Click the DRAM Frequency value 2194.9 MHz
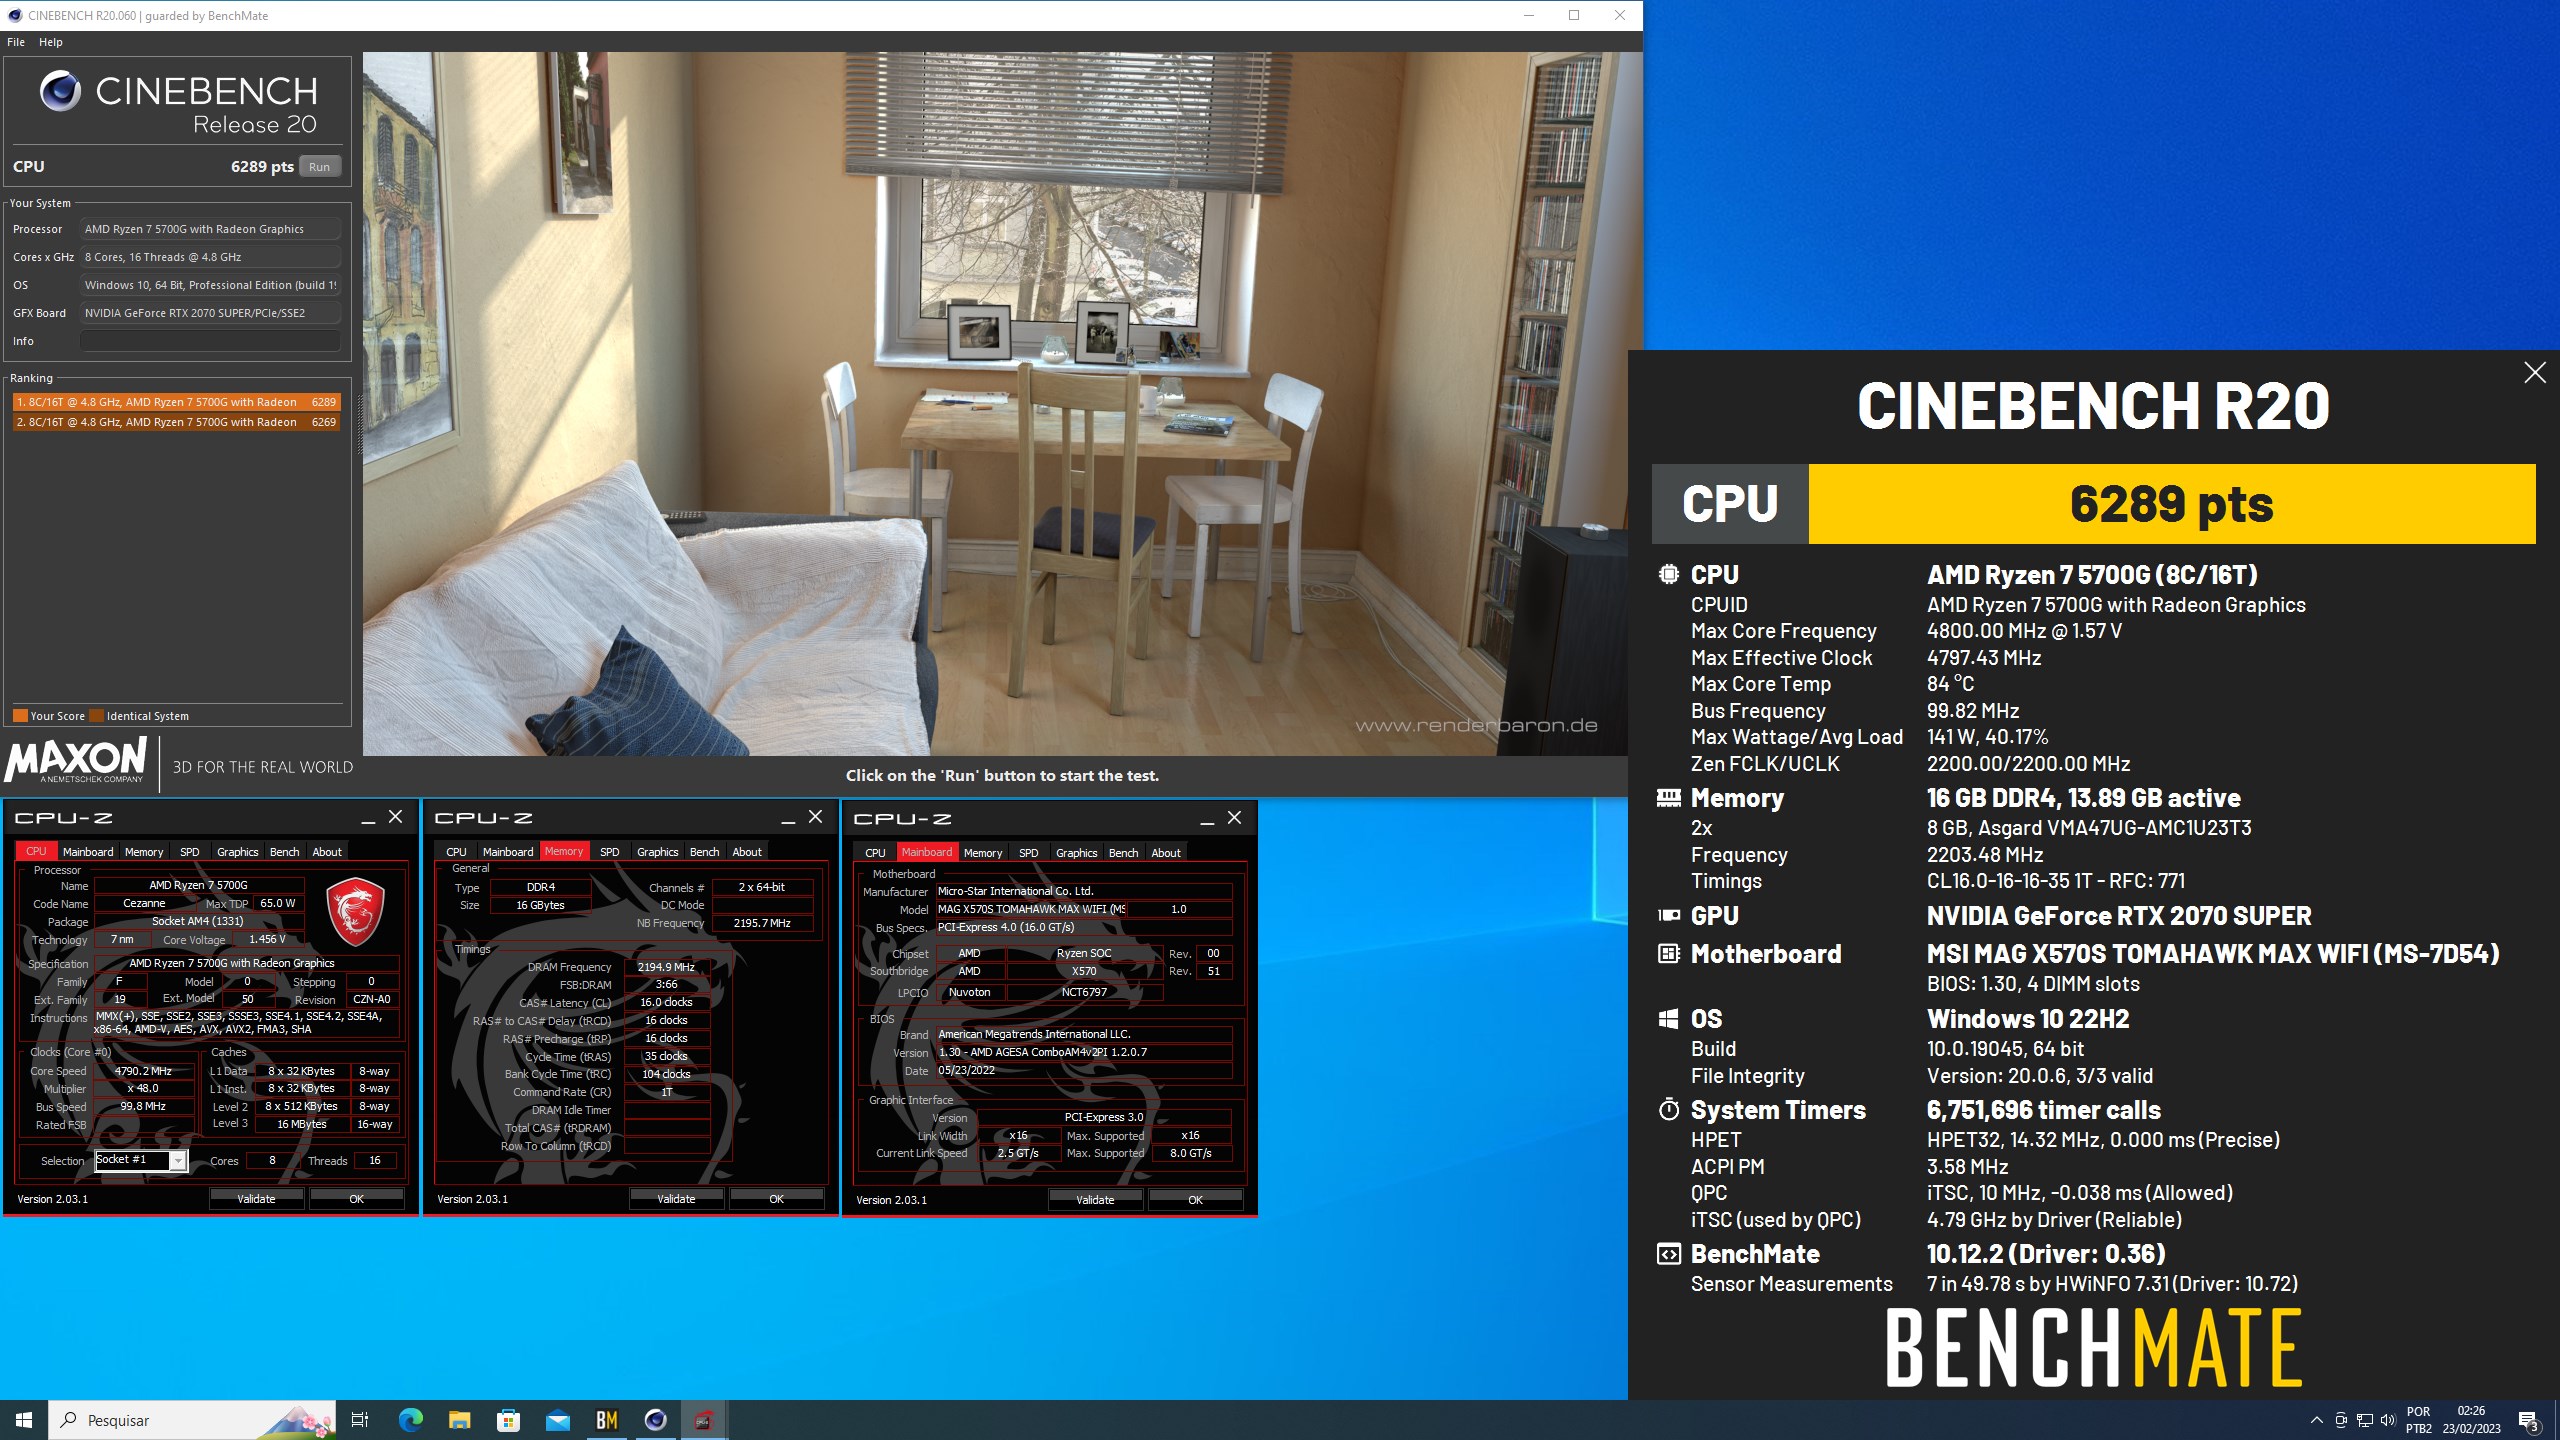Screen dimensions: 2560x1440 (x=666, y=967)
